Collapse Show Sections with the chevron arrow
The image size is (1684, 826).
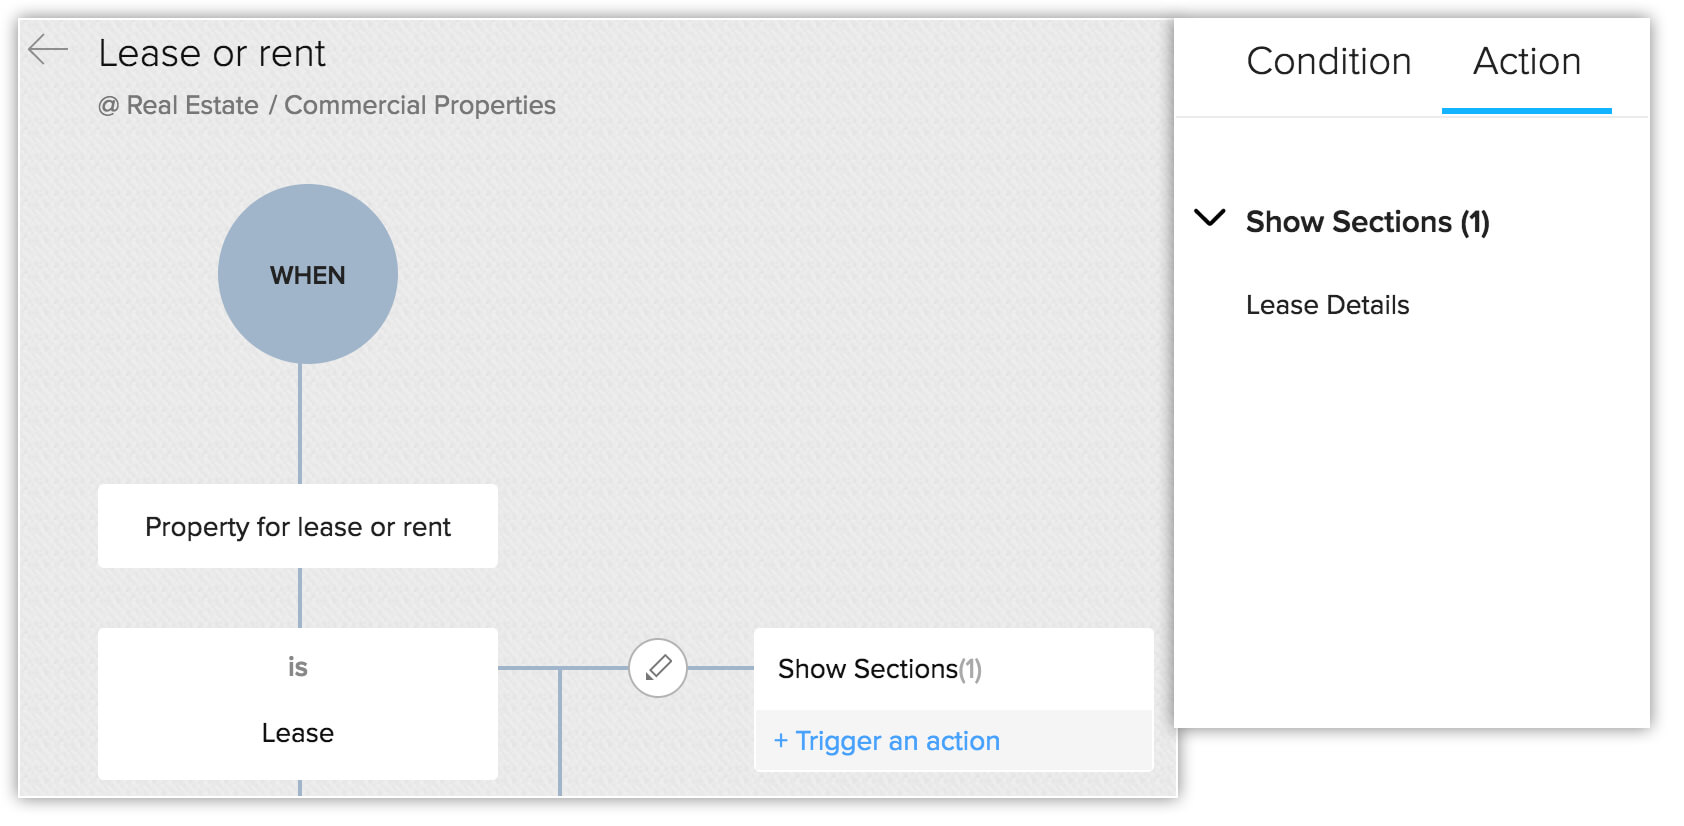[x=1210, y=218]
